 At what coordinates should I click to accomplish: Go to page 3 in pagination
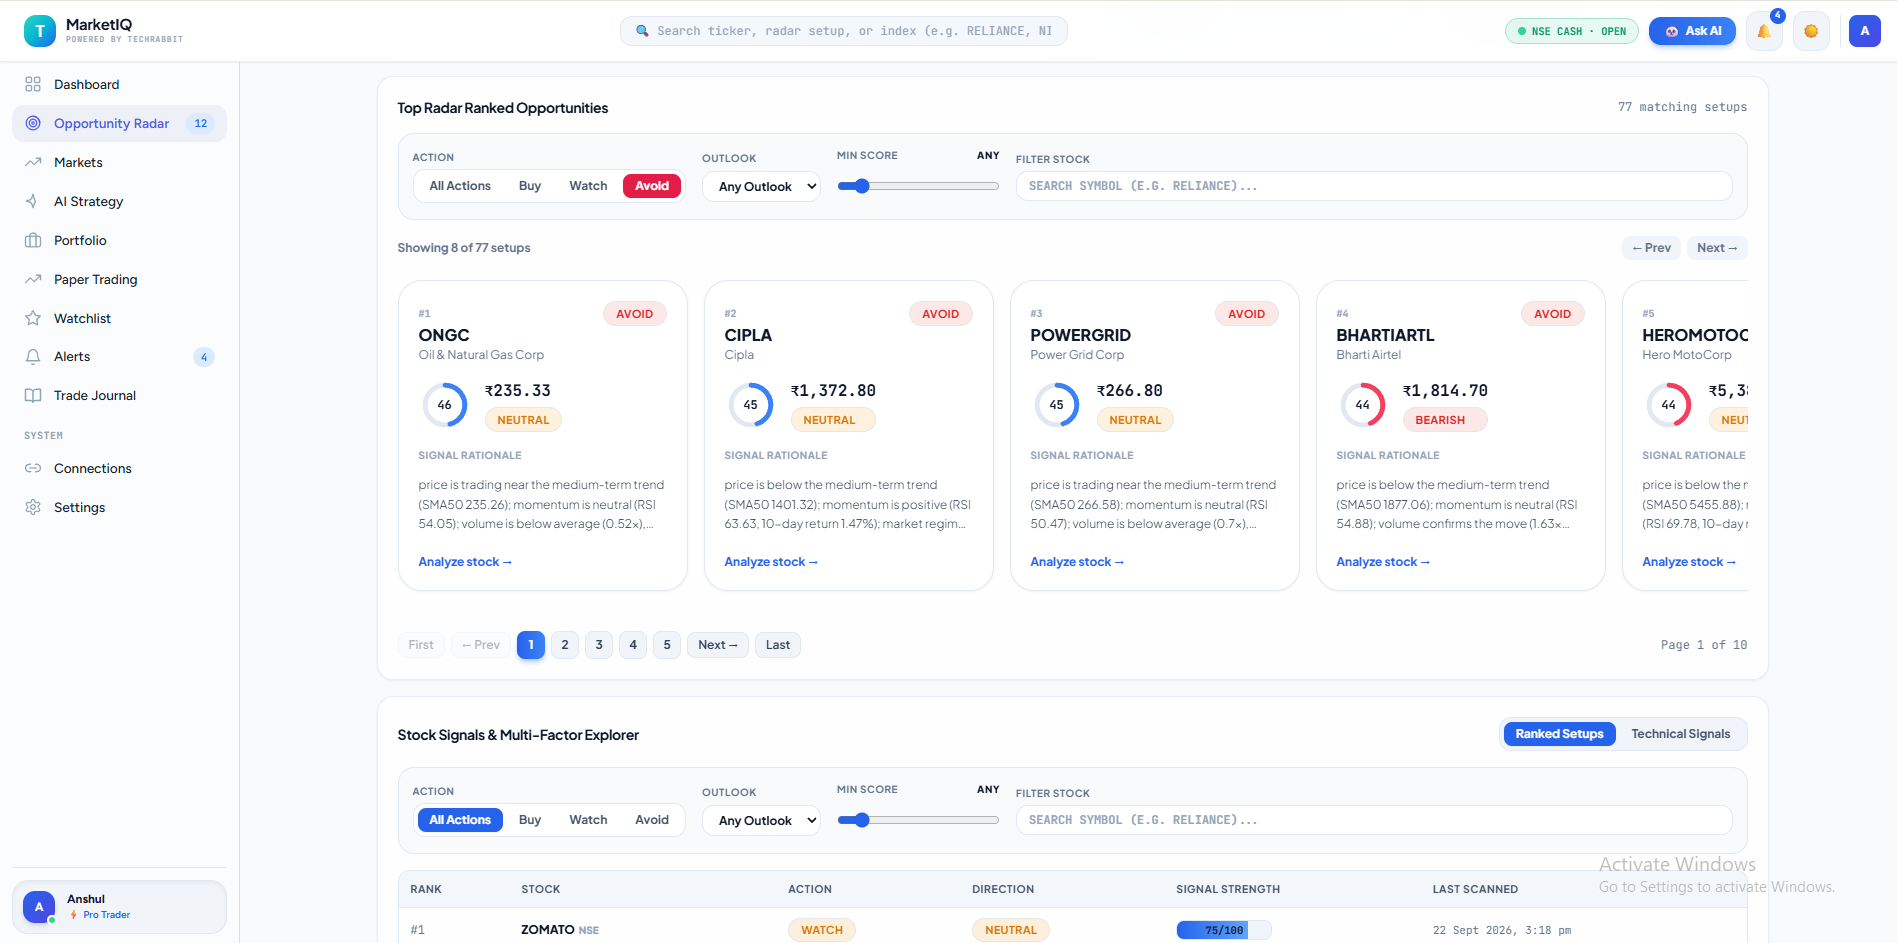coord(599,645)
